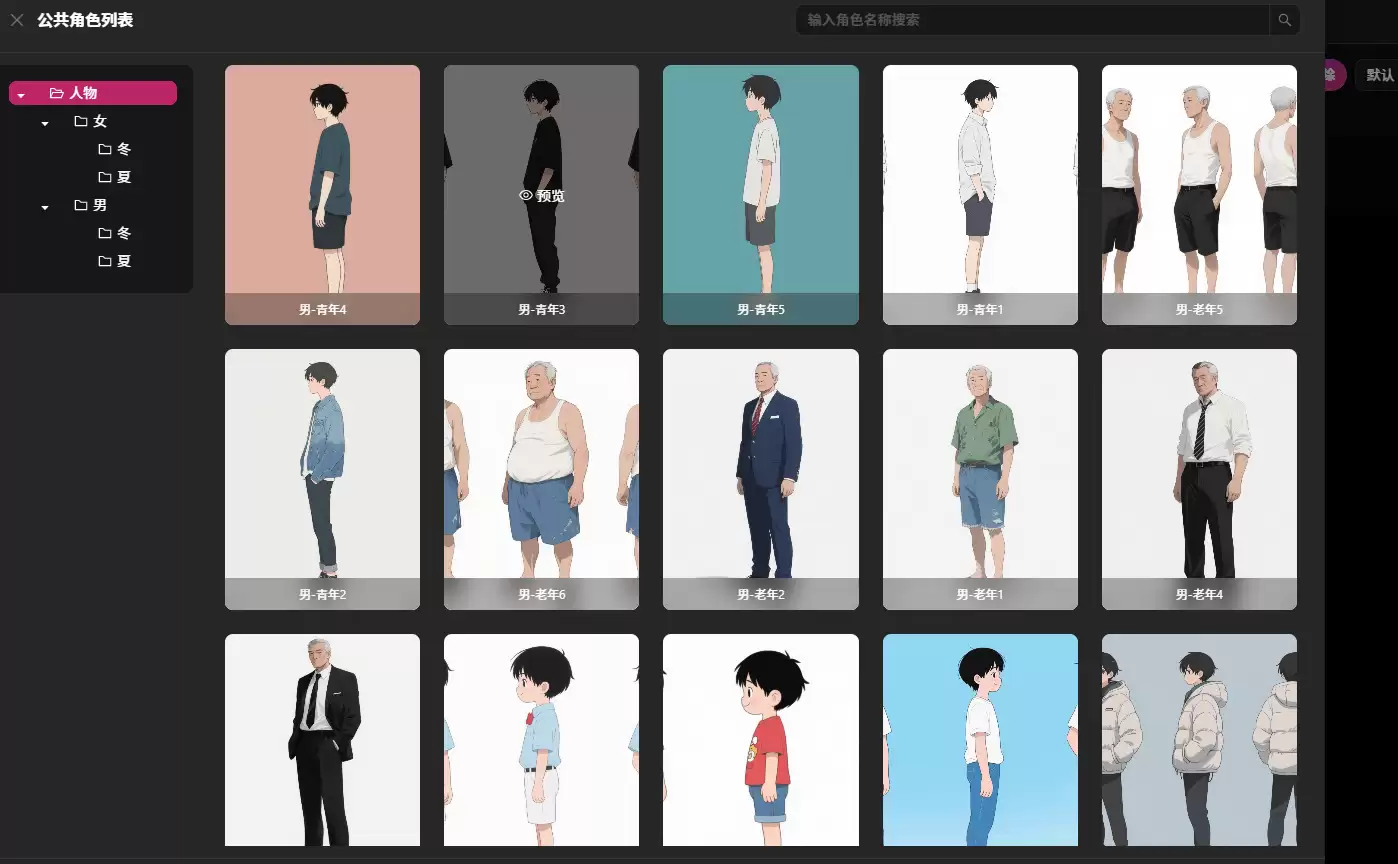Open the 夏 folder under 女

tap(115, 177)
